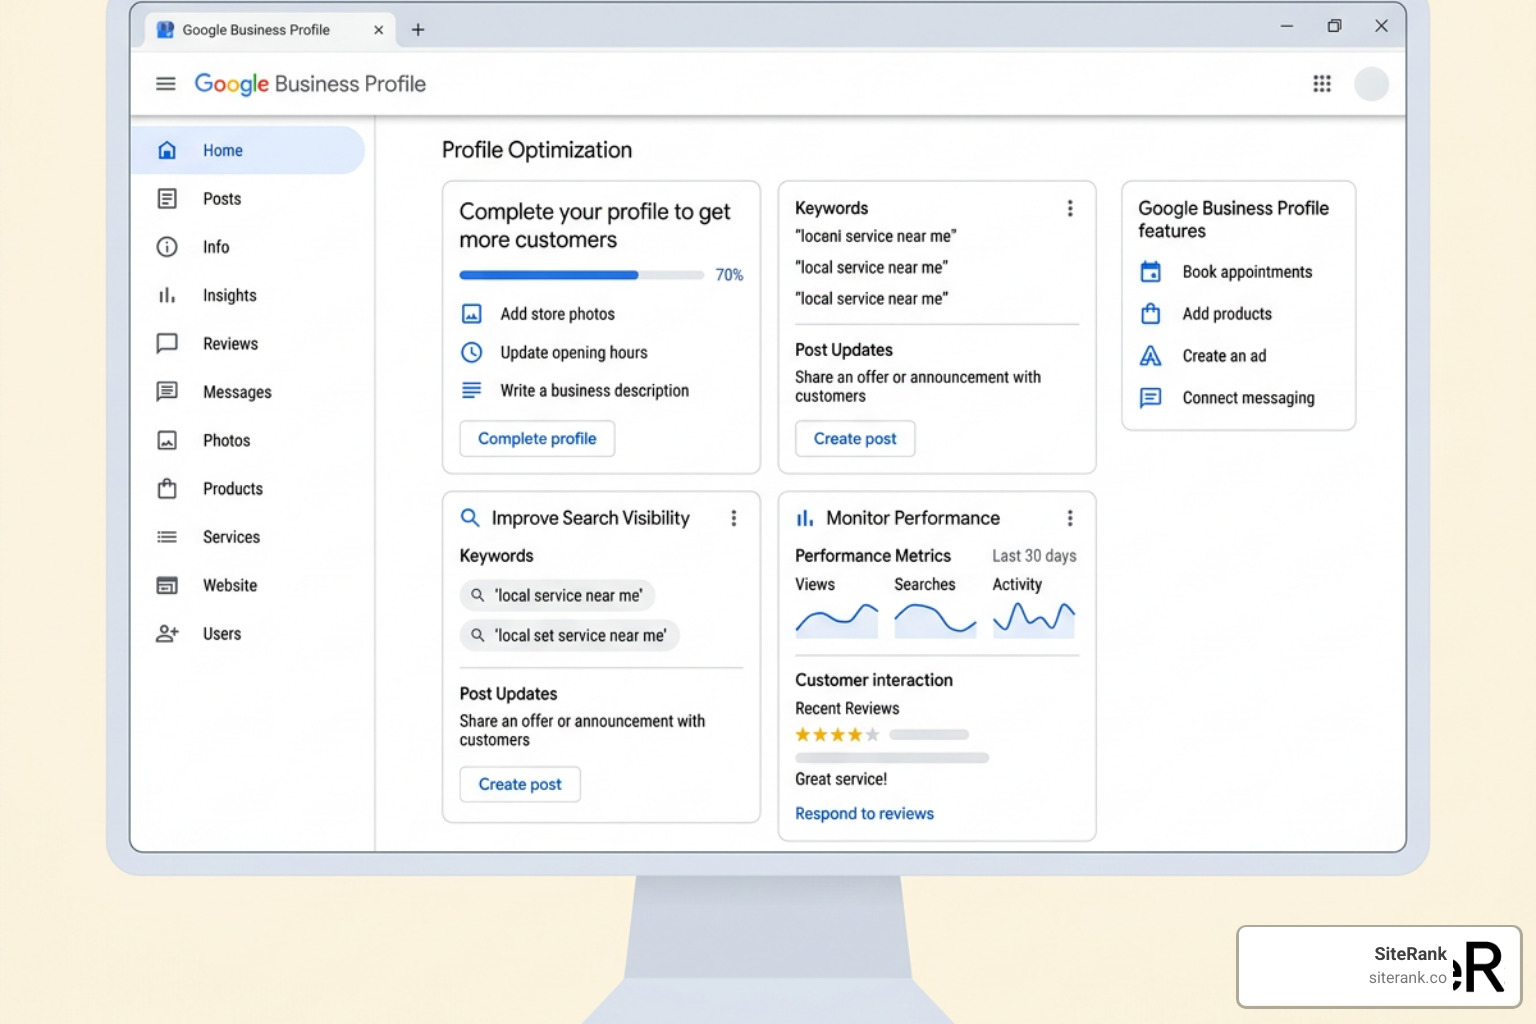Click the Info circle icon in sidebar

(167, 247)
